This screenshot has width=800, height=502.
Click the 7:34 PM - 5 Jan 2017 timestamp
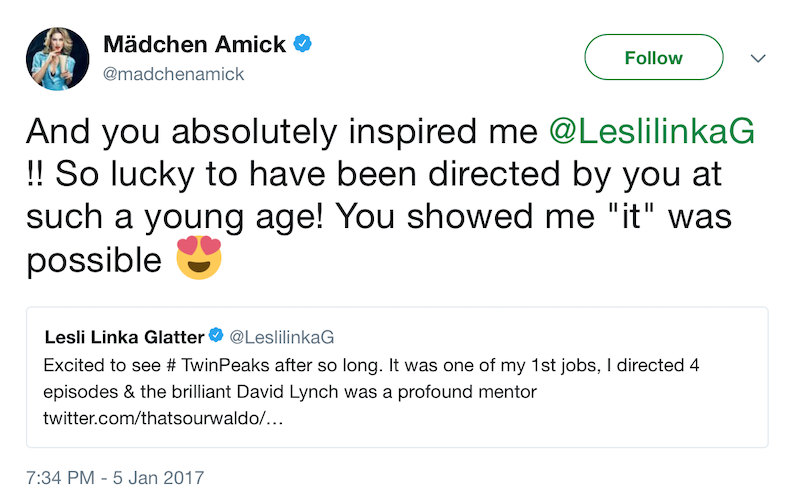click(114, 477)
